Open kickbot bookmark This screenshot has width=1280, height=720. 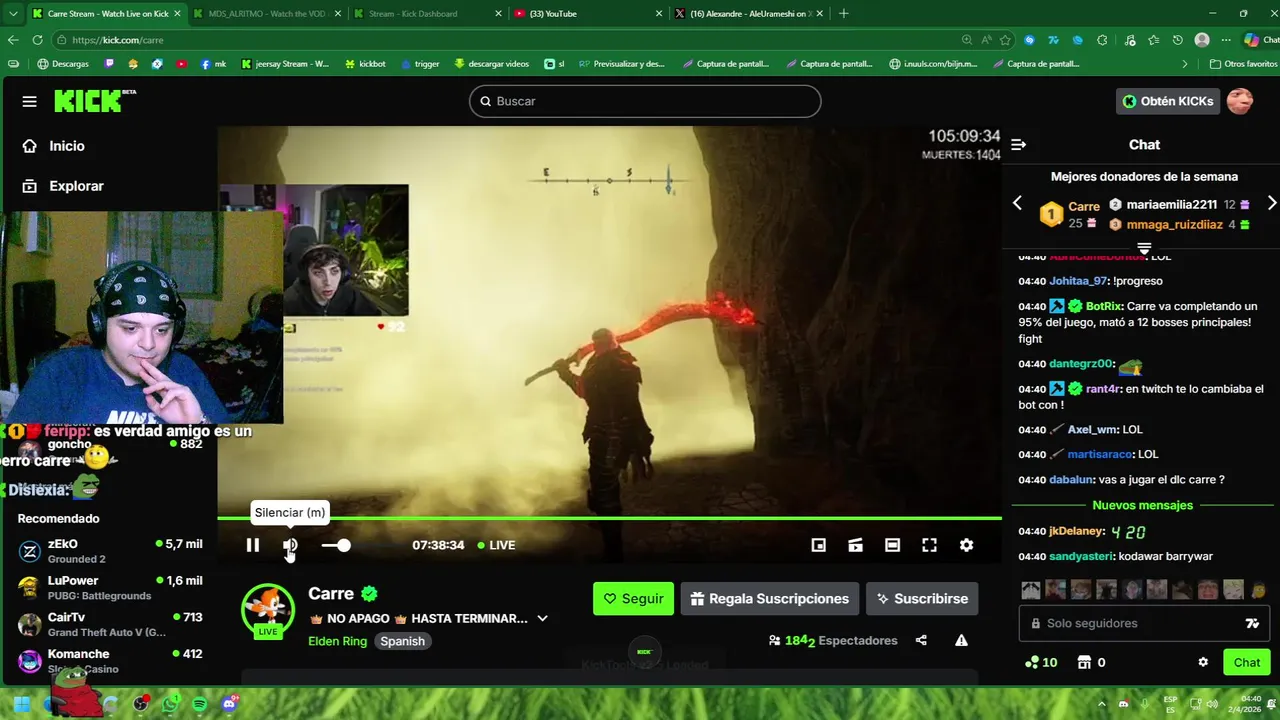pyautogui.click(x=365, y=64)
